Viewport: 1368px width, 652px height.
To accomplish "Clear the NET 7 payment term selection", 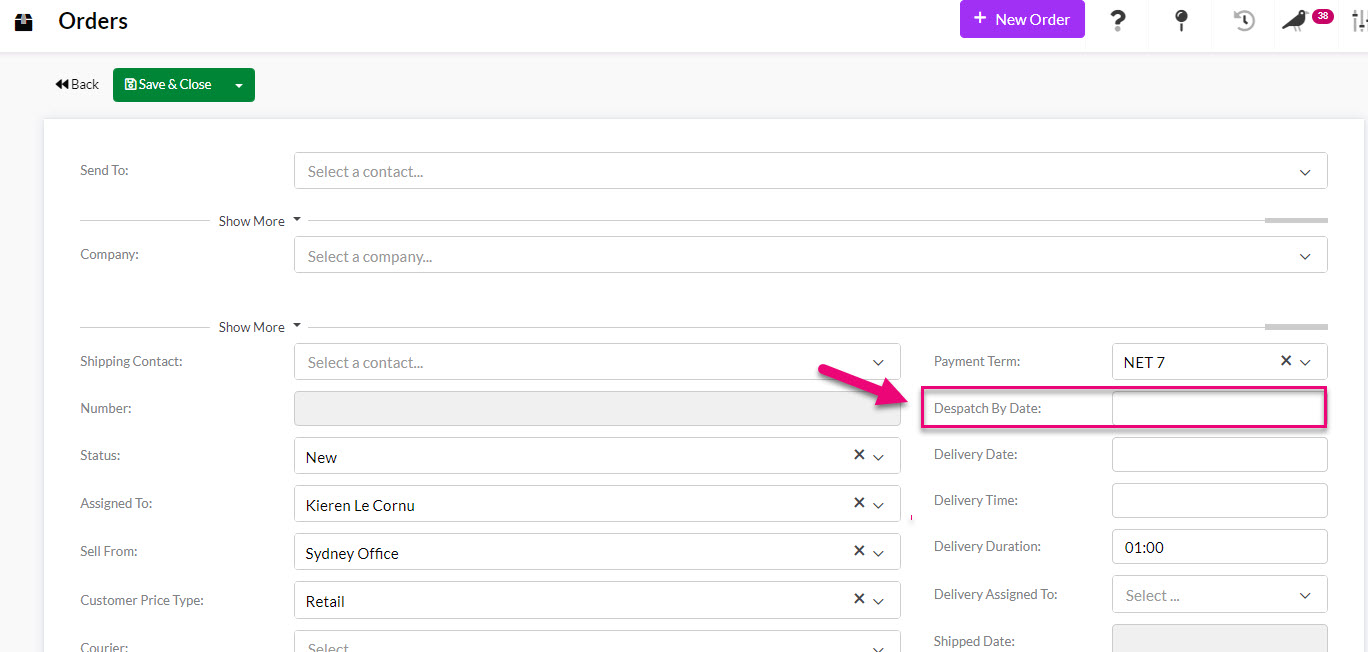I will click(1287, 361).
